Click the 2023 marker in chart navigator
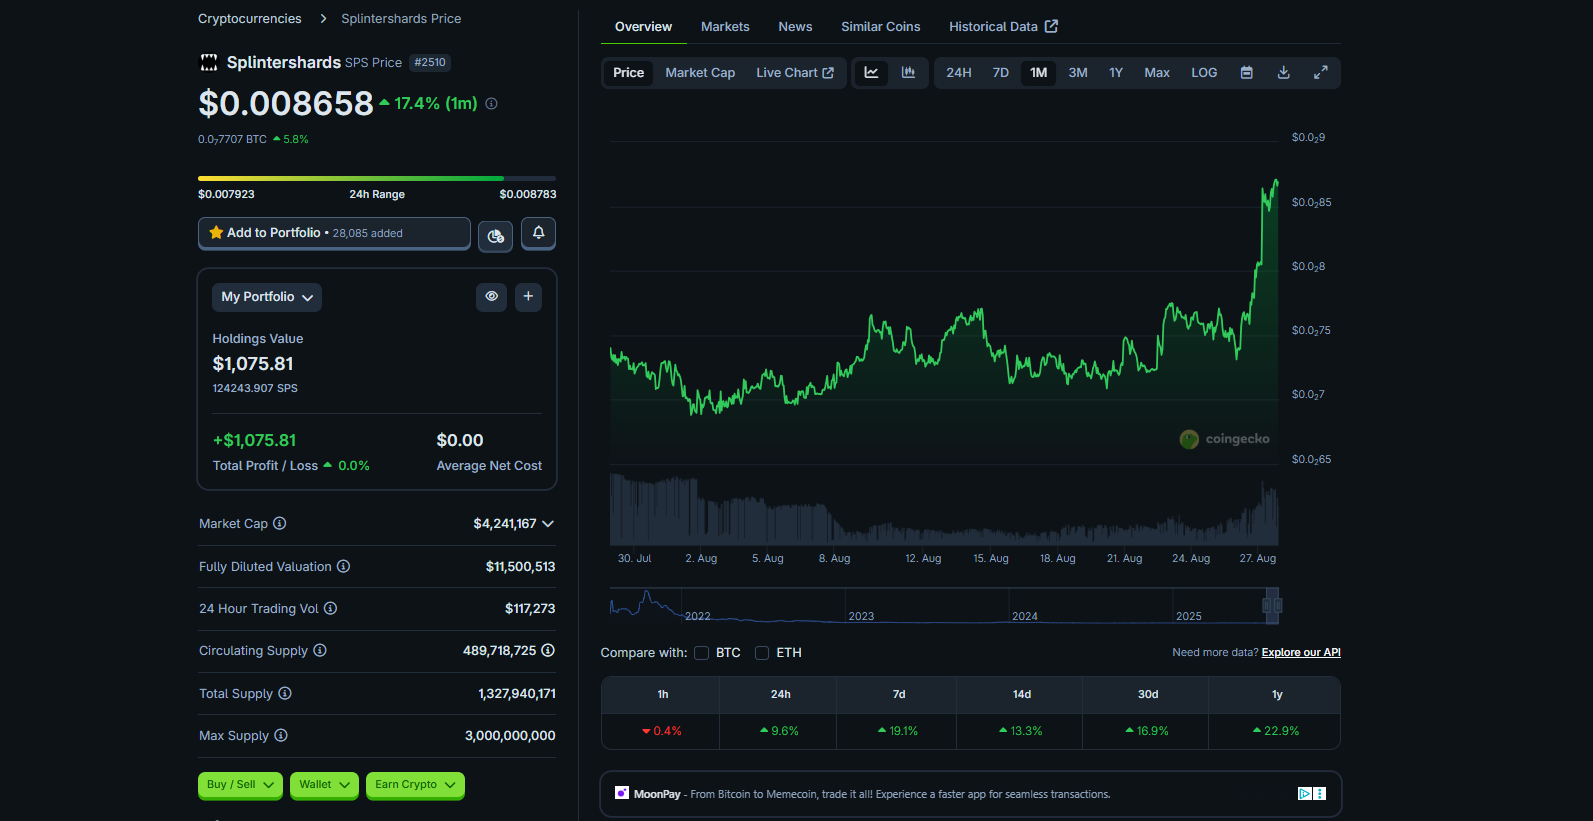Image resolution: width=1593 pixels, height=821 pixels. 861,617
